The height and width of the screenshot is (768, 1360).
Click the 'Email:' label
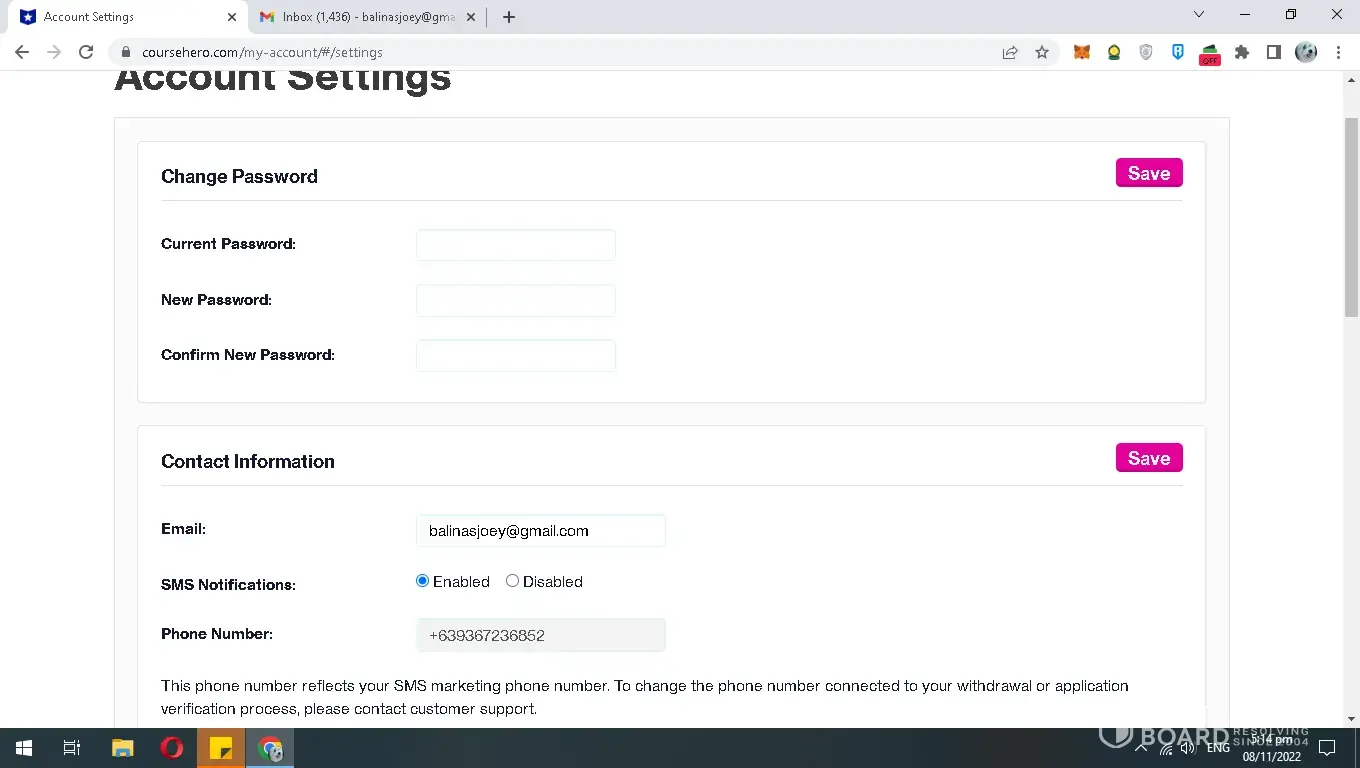coord(183,529)
